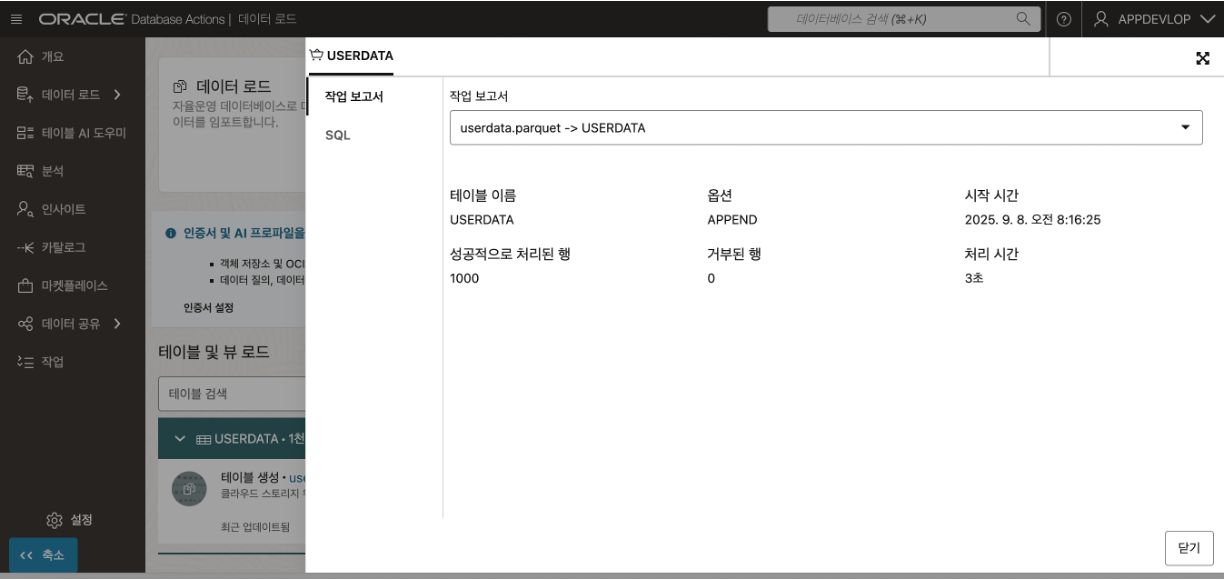This screenshot has width=1224, height=580.
Task: Collapse sidebar with 축소 button
Action: [x=42, y=556]
